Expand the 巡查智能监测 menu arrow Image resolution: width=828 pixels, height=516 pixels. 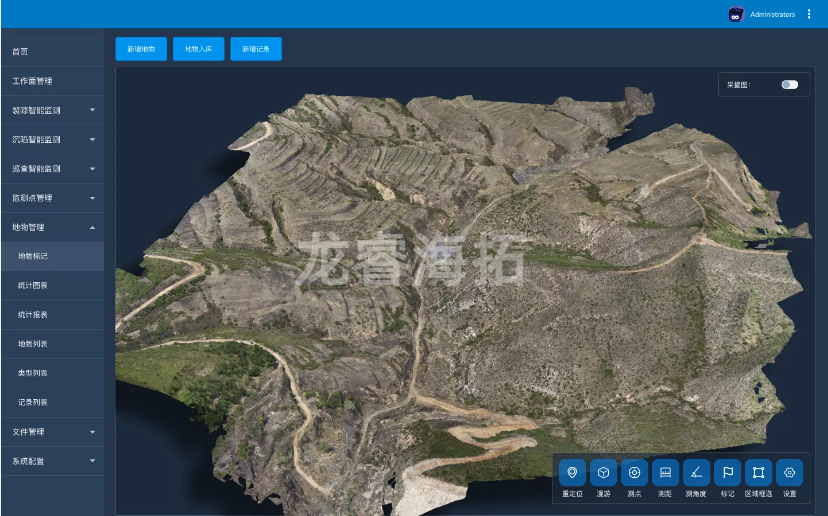tap(92, 168)
